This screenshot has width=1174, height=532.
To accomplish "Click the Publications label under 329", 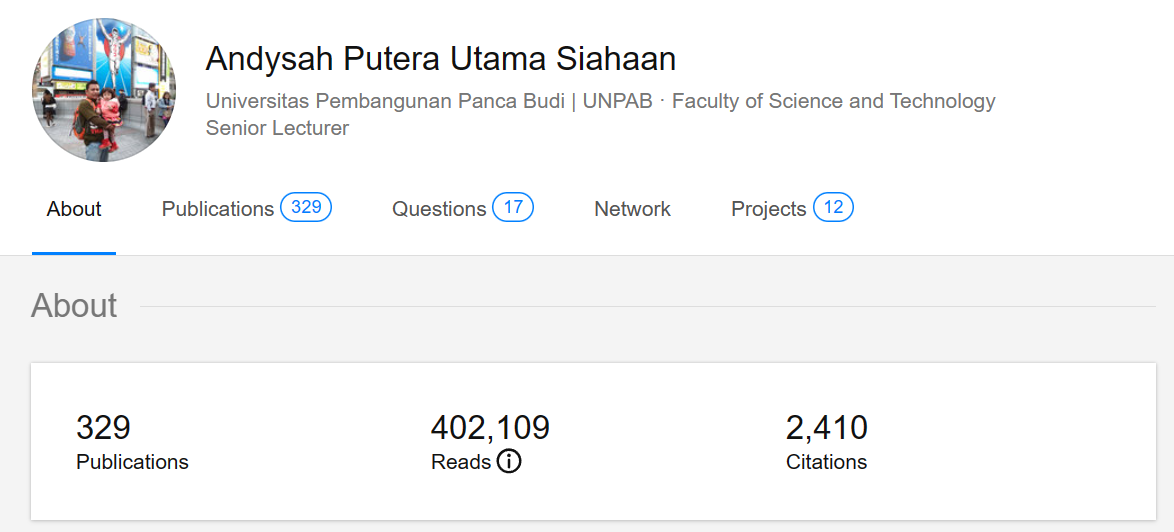I will tap(132, 462).
